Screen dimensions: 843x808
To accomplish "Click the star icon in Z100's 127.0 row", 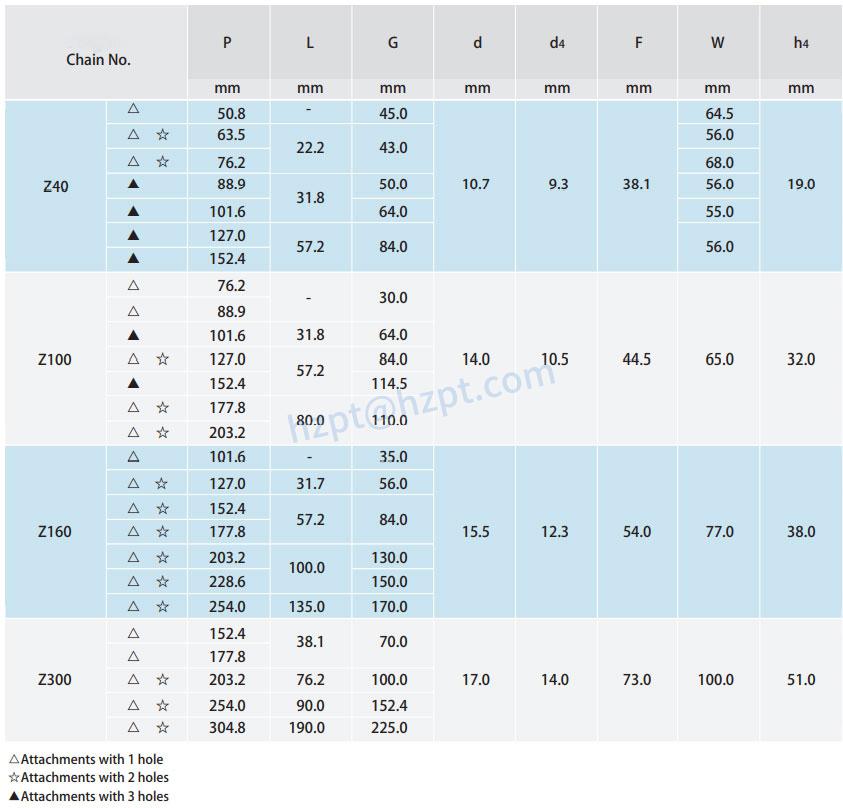I will click(163, 359).
